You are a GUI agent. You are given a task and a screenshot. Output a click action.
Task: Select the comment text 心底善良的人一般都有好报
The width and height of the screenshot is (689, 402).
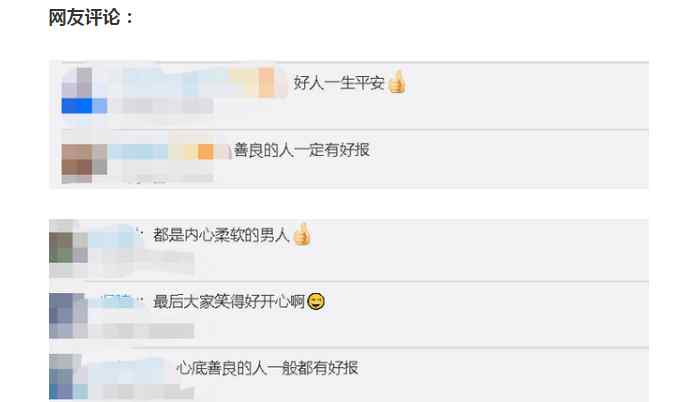coord(267,368)
